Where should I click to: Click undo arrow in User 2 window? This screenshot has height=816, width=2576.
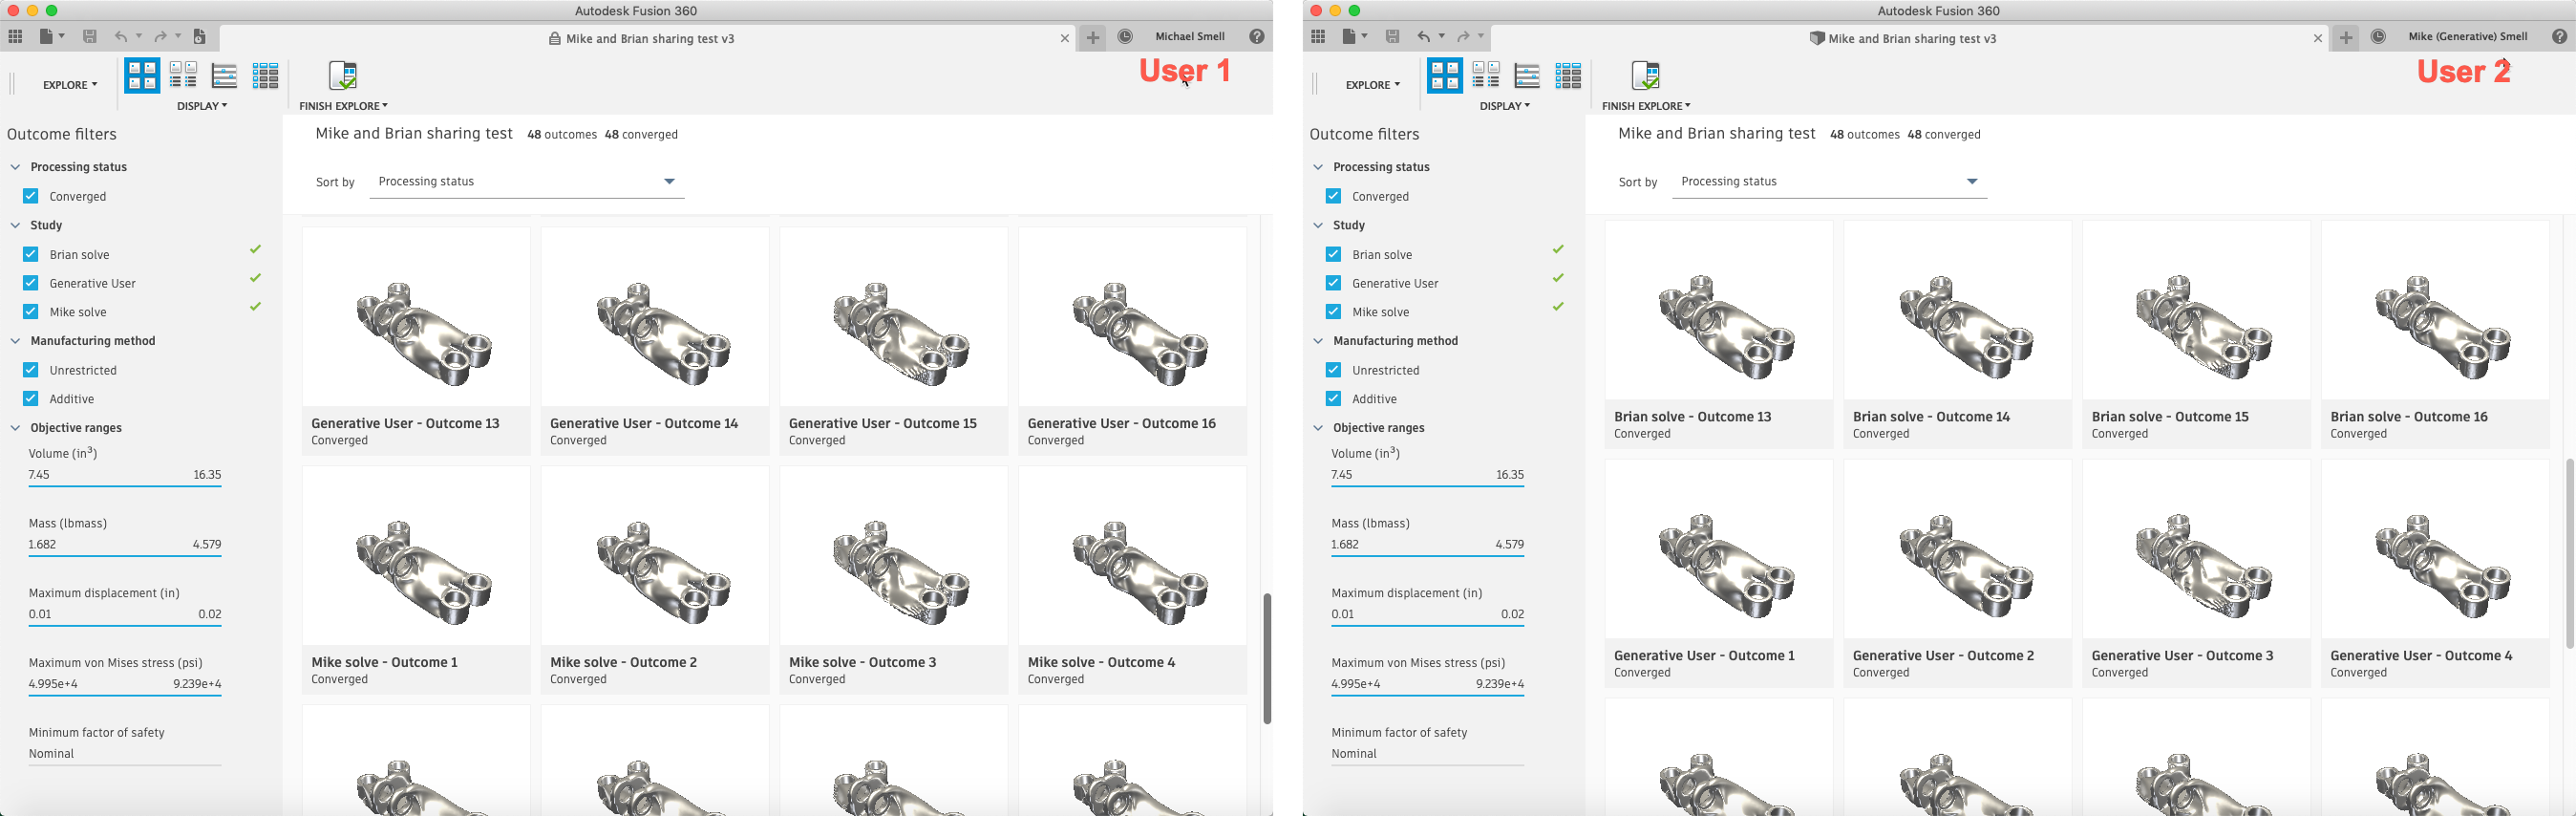click(x=1423, y=37)
